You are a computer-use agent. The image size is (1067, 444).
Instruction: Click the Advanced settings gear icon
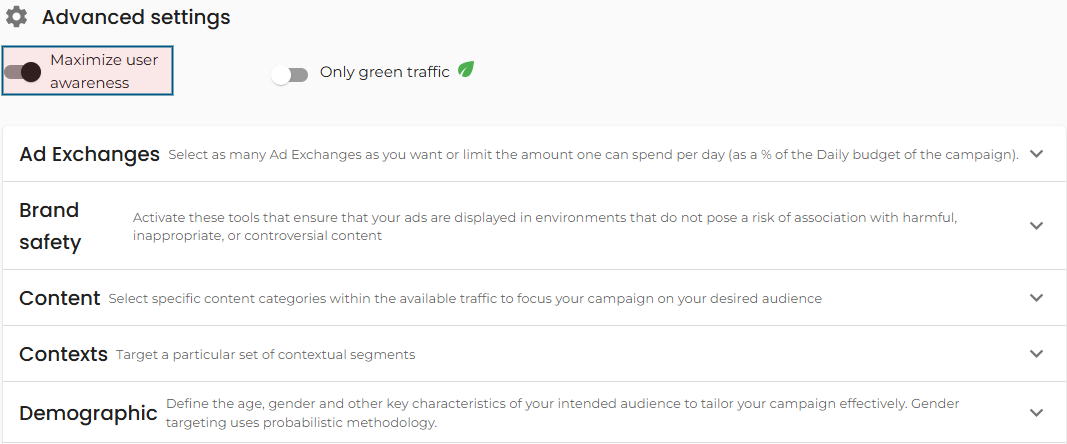click(16, 17)
